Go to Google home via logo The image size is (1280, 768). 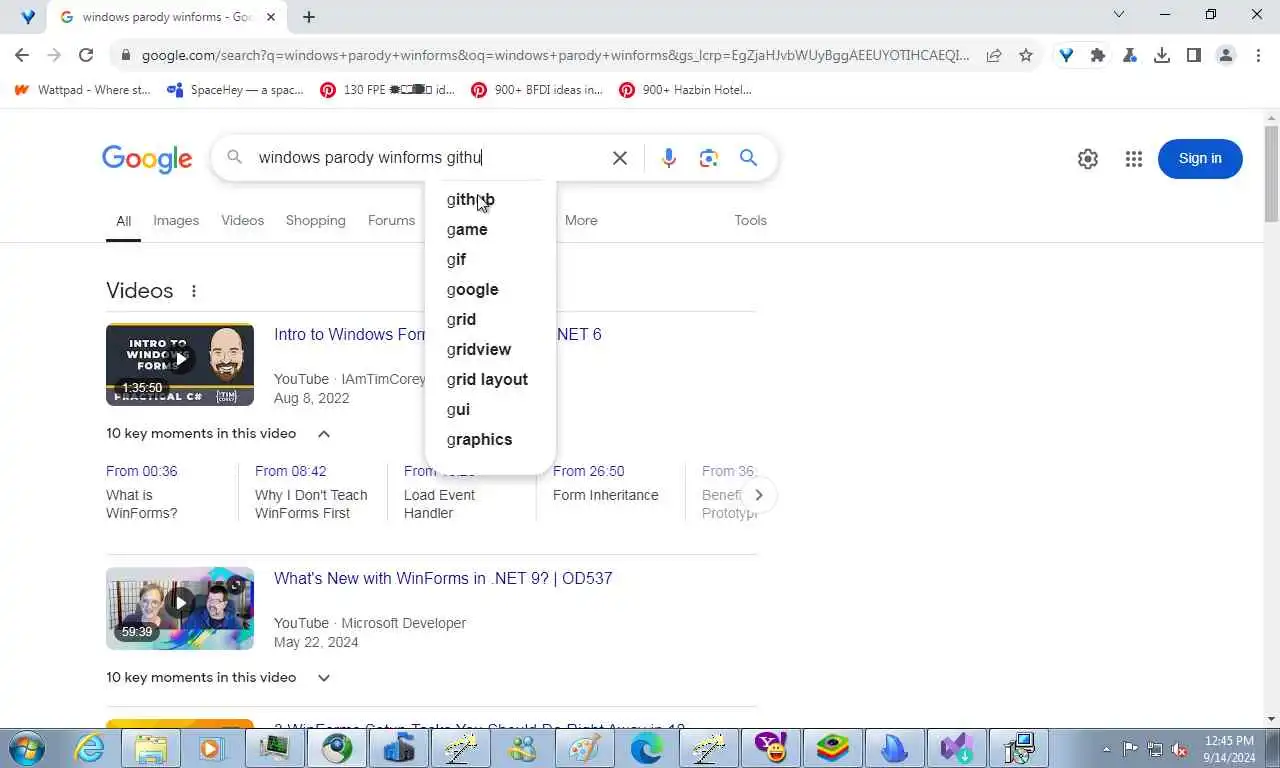[x=147, y=159]
